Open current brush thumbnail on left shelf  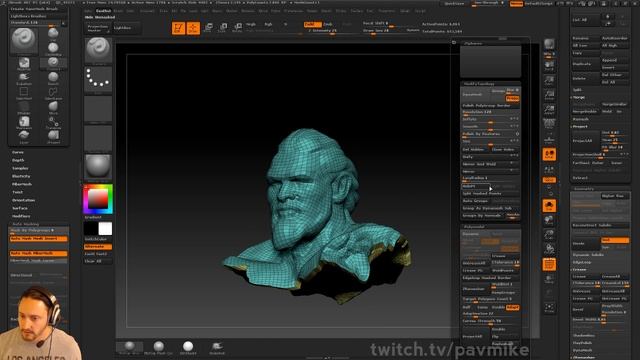point(98,50)
